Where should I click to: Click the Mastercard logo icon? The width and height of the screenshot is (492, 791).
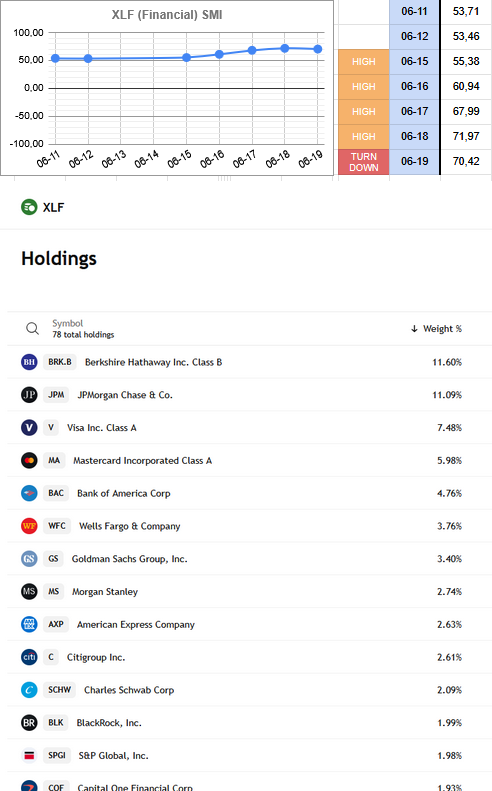[x=29, y=460]
